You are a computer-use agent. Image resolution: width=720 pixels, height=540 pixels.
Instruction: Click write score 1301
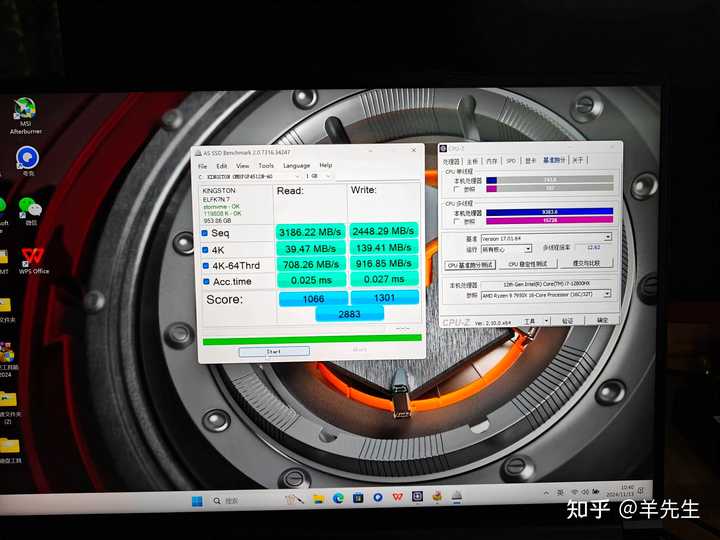coord(384,298)
